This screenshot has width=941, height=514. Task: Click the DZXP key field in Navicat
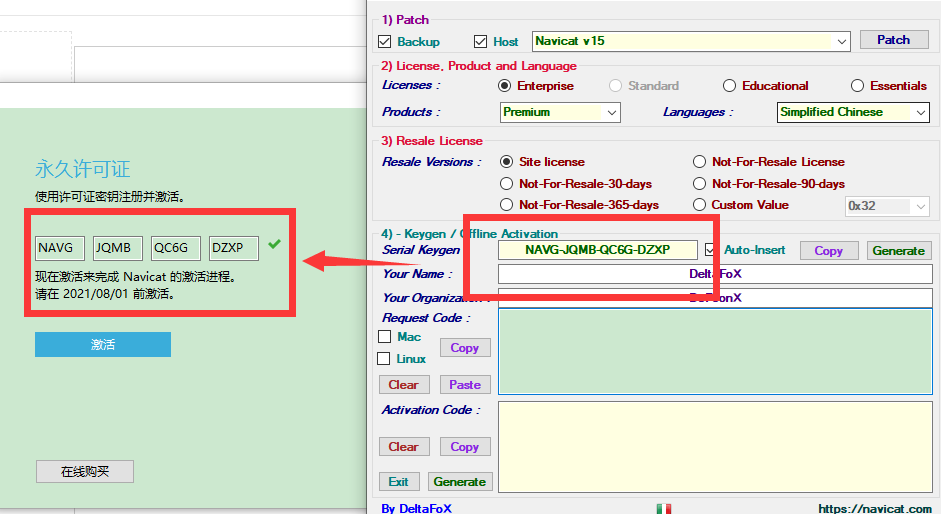coord(234,248)
